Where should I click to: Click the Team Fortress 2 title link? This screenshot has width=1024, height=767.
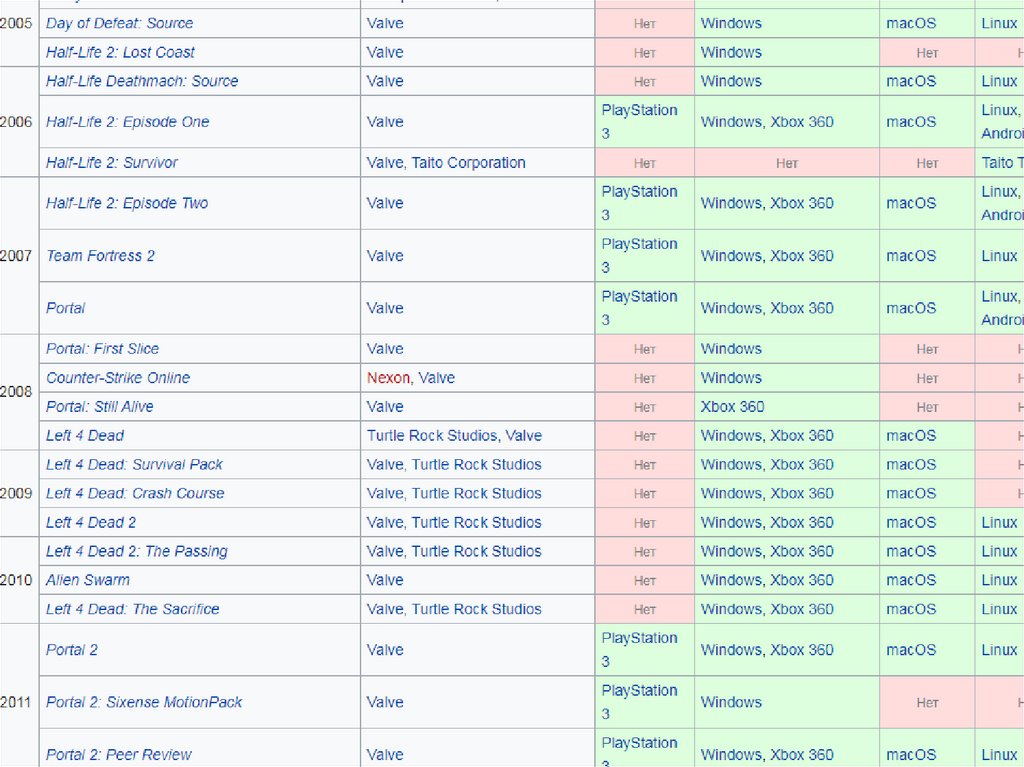point(101,256)
